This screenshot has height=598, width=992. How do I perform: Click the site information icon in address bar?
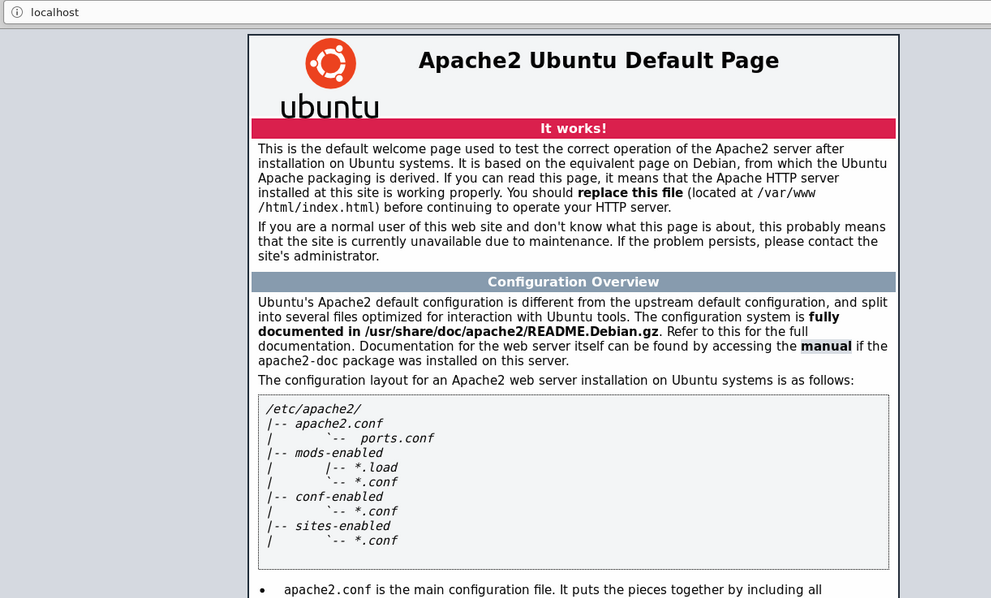click(17, 12)
